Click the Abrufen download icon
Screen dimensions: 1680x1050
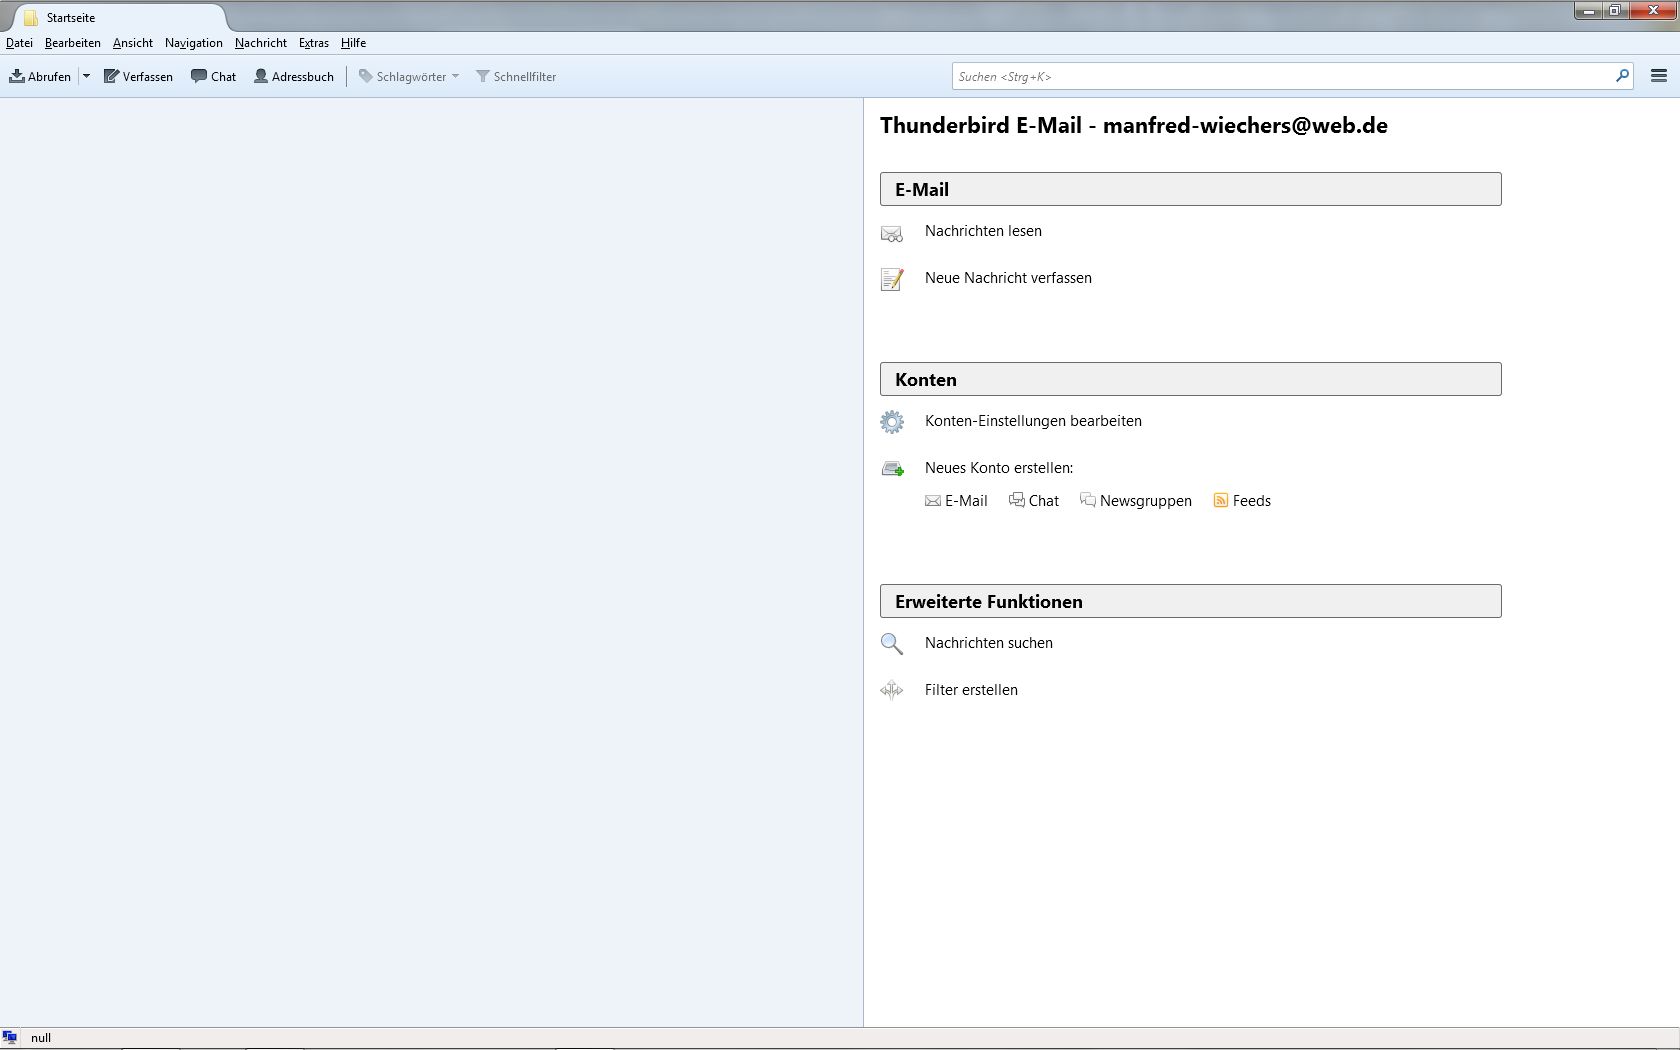pos(17,76)
